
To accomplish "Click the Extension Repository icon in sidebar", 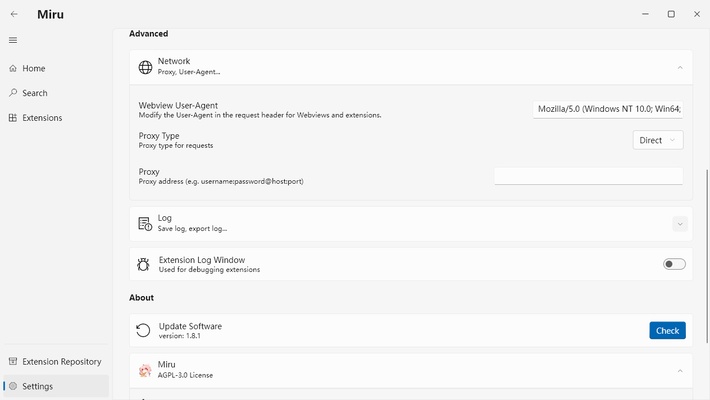I will 13,362.
